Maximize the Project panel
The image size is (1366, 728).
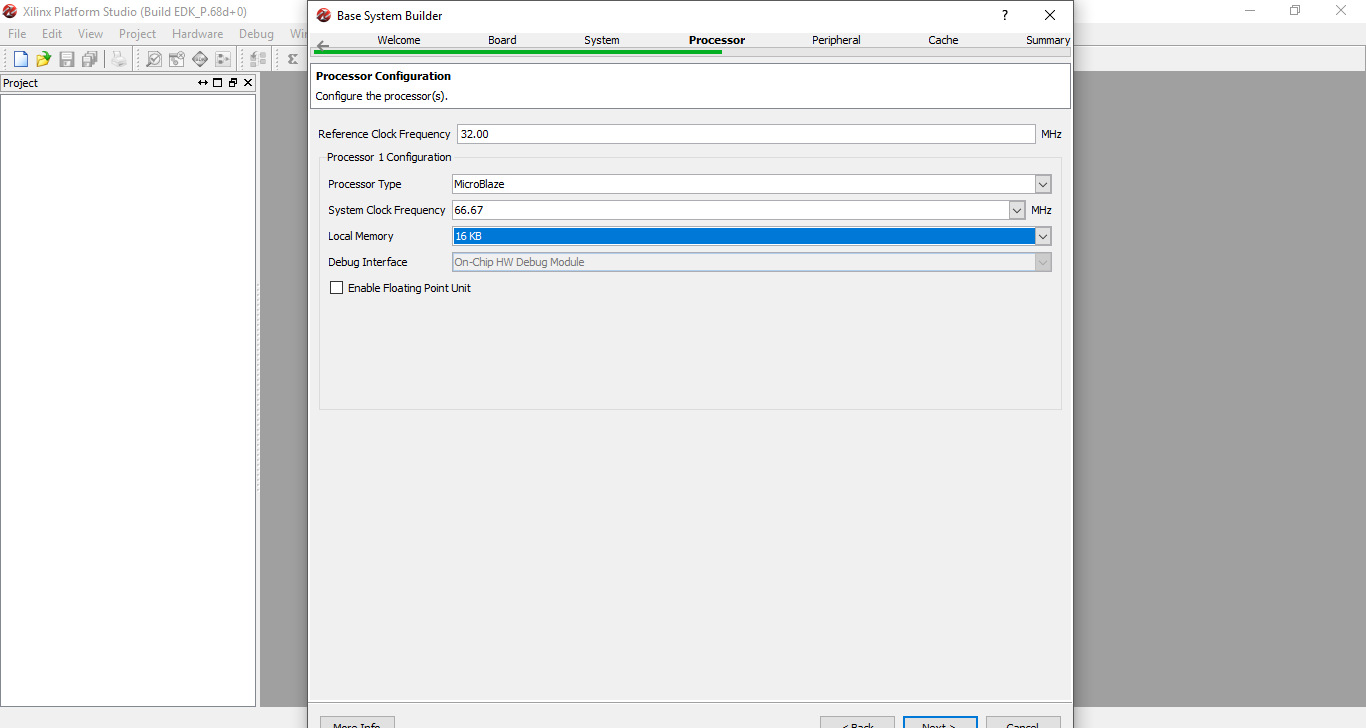[x=218, y=83]
